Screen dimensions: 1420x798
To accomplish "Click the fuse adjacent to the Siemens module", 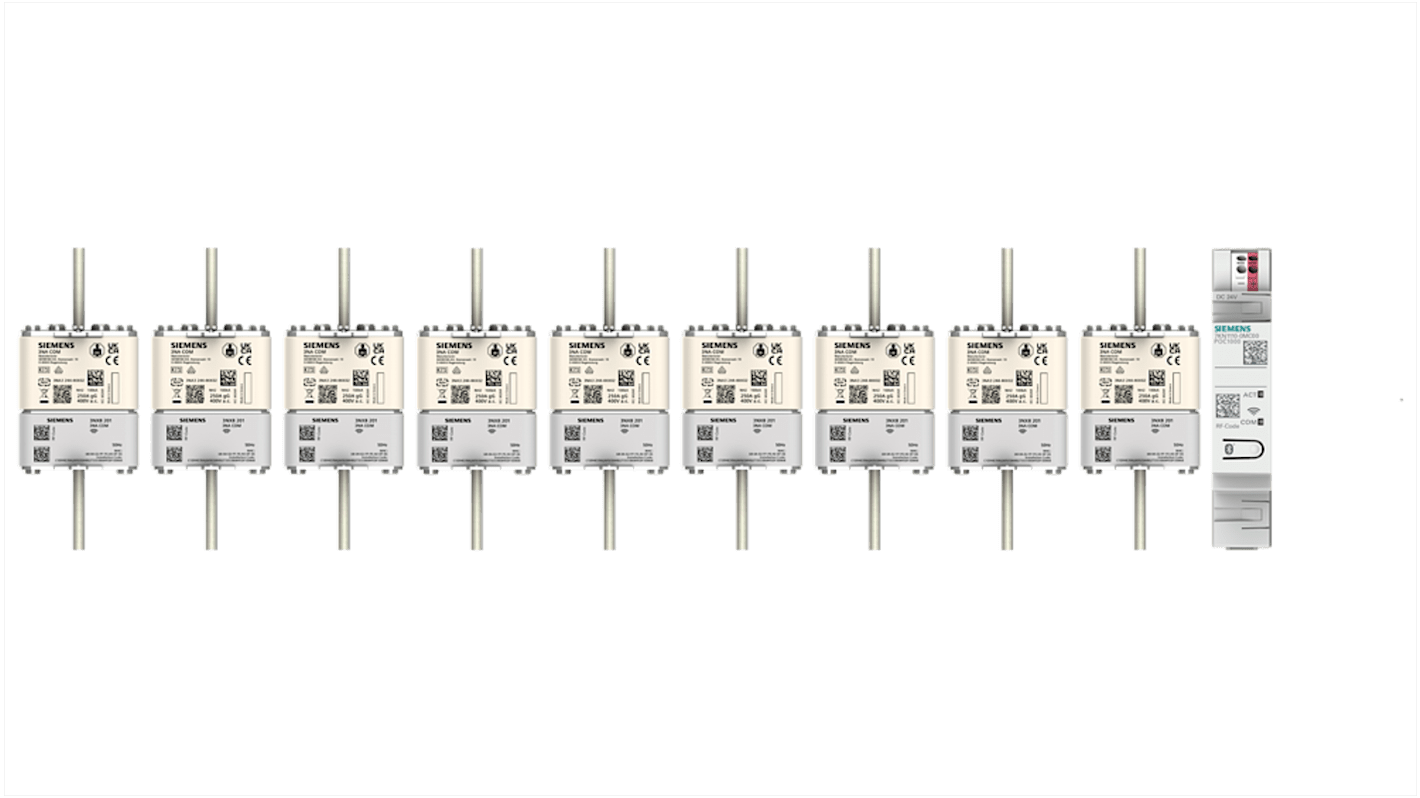I will click(x=1139, y=398).
